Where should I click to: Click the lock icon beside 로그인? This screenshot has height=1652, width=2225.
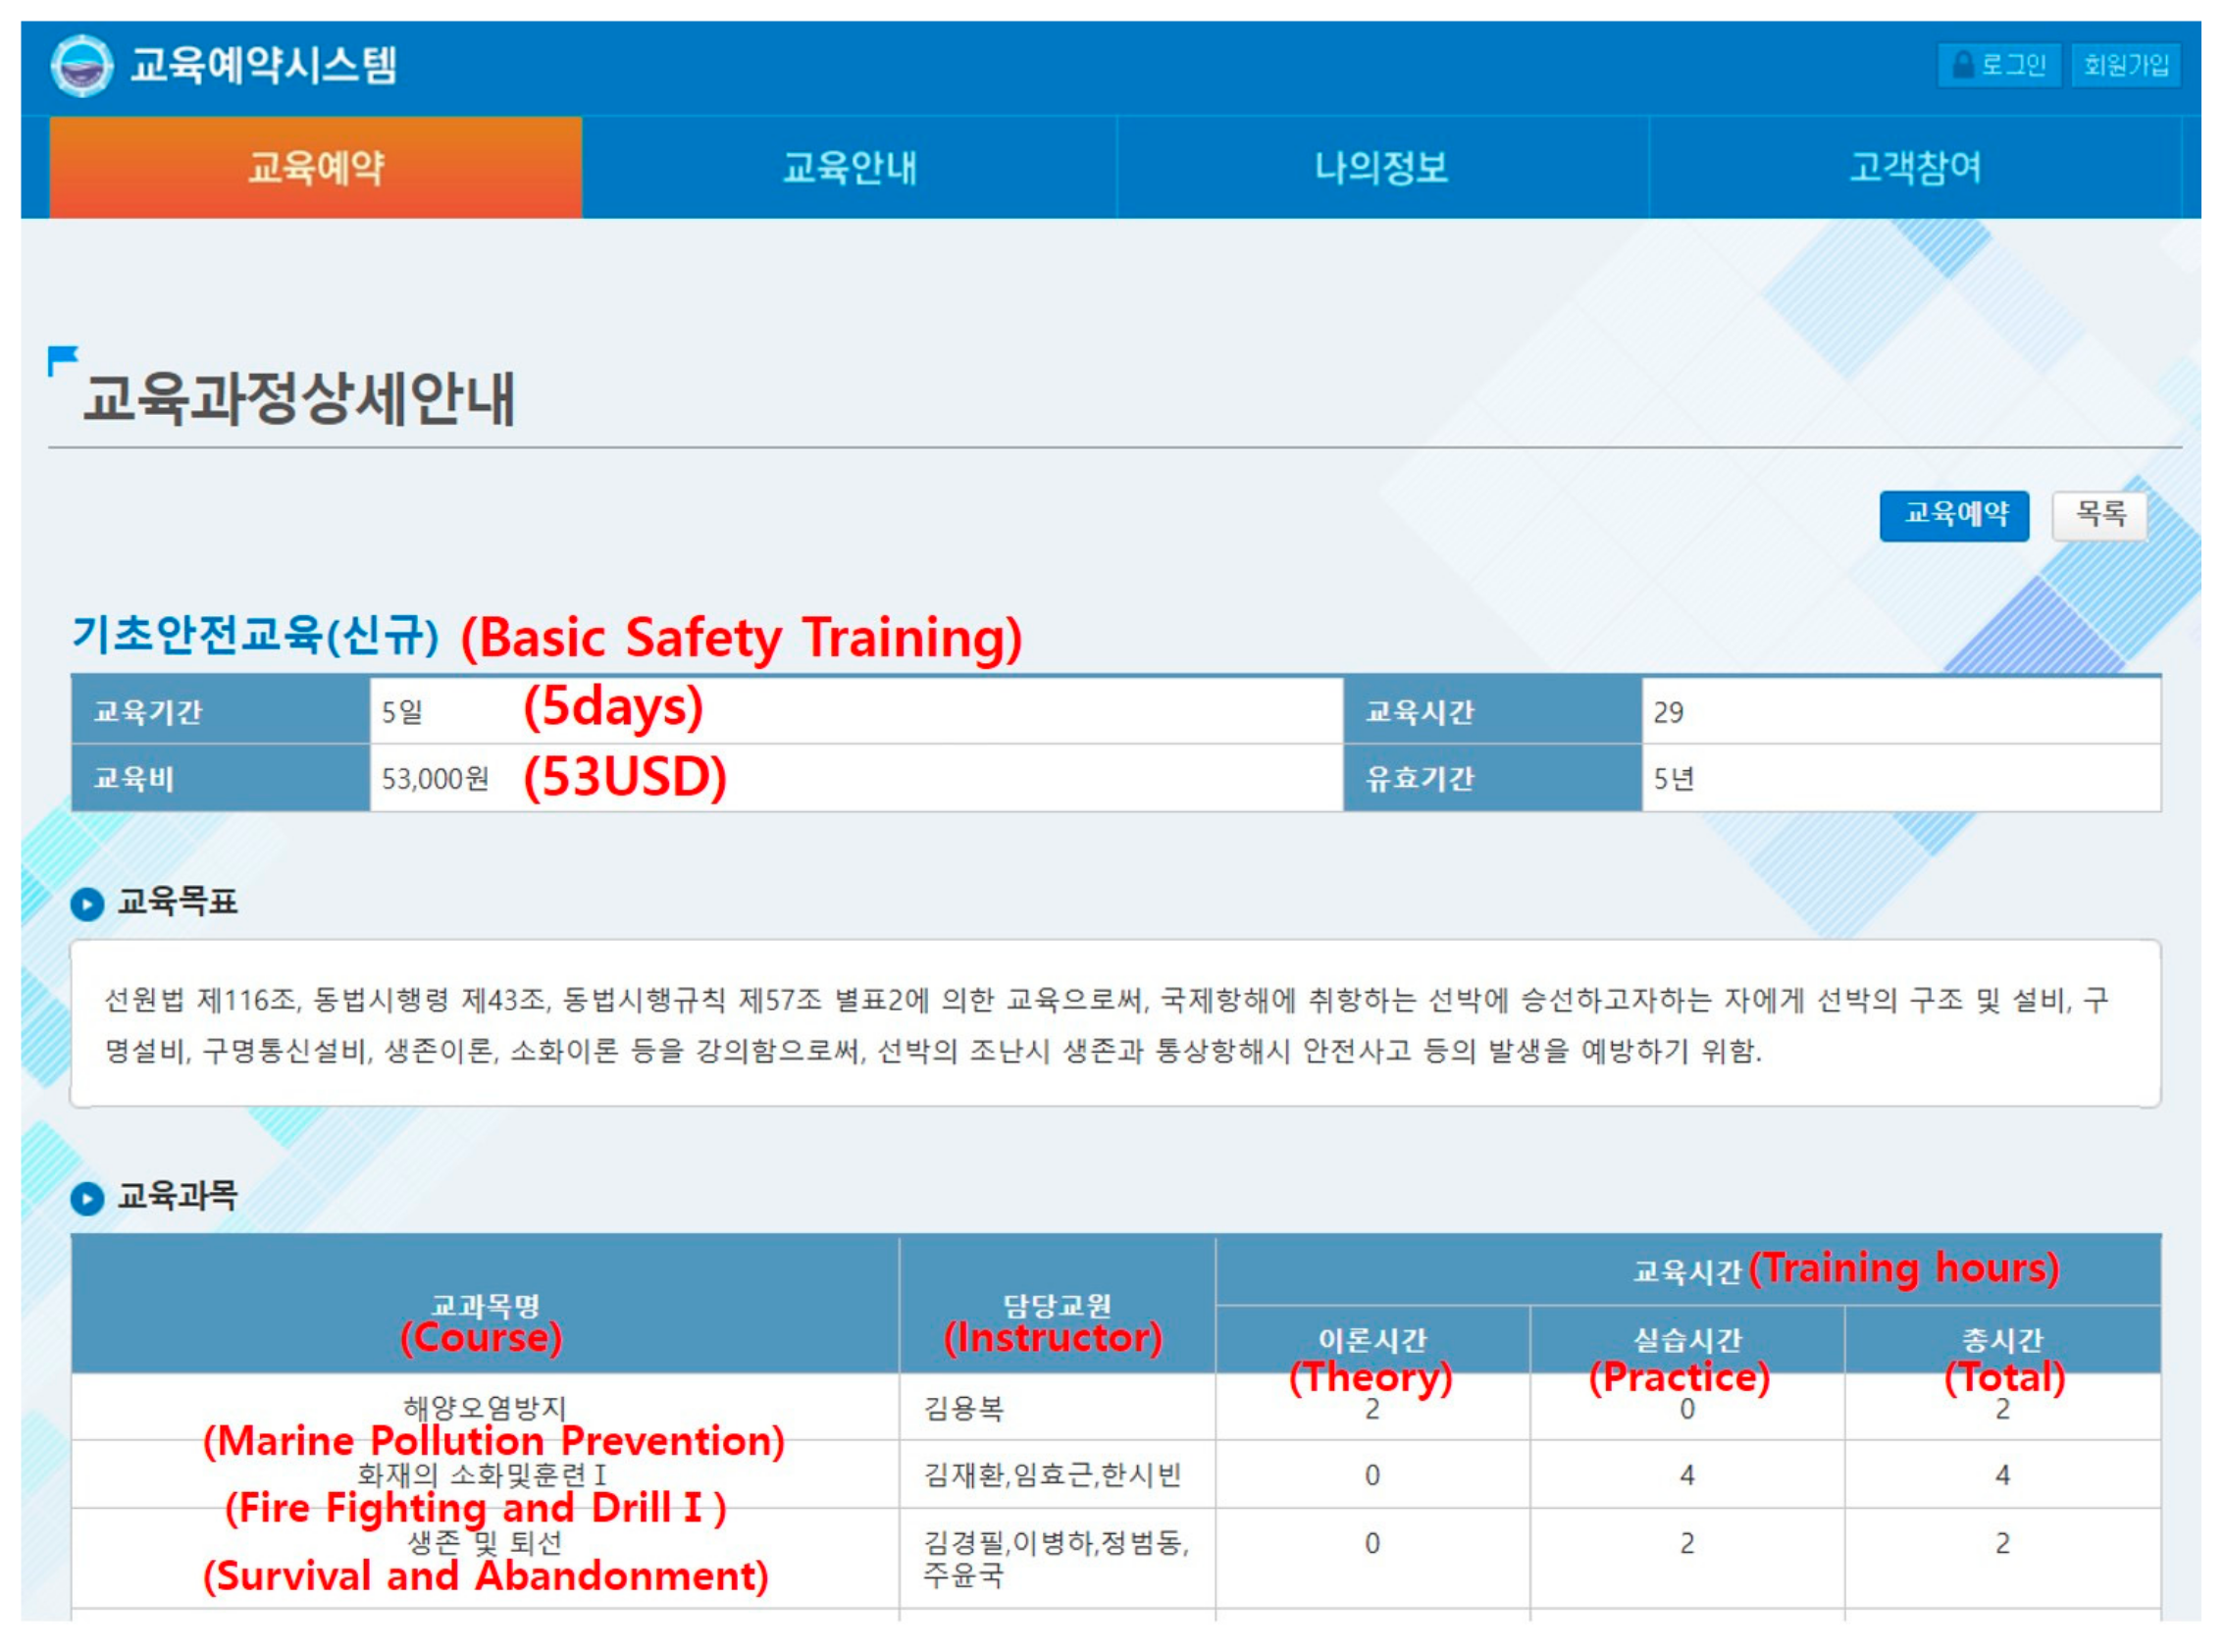point(1962,66)
